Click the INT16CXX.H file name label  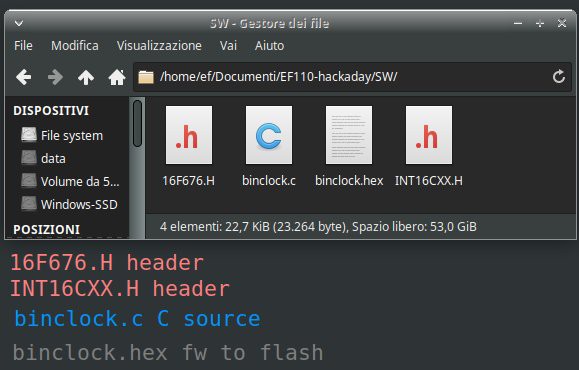pyautogui.click(x=429, y=181)
